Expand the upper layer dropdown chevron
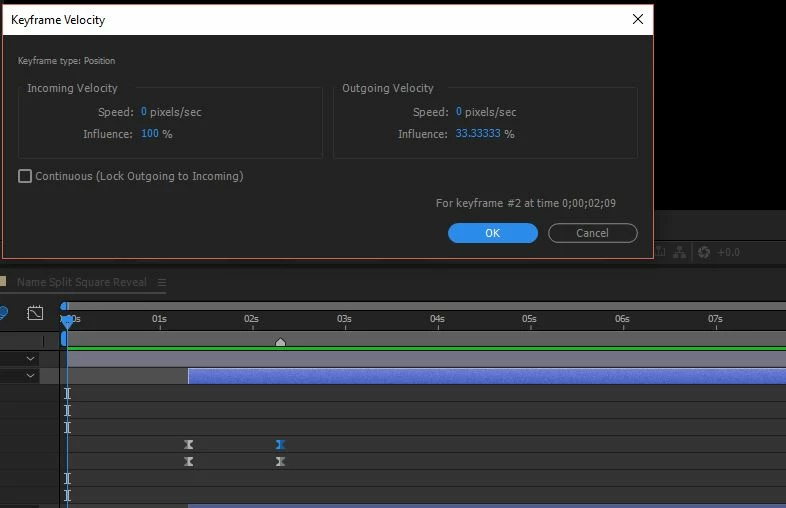The height and width of the screenshot is (508, 786). 31,359
